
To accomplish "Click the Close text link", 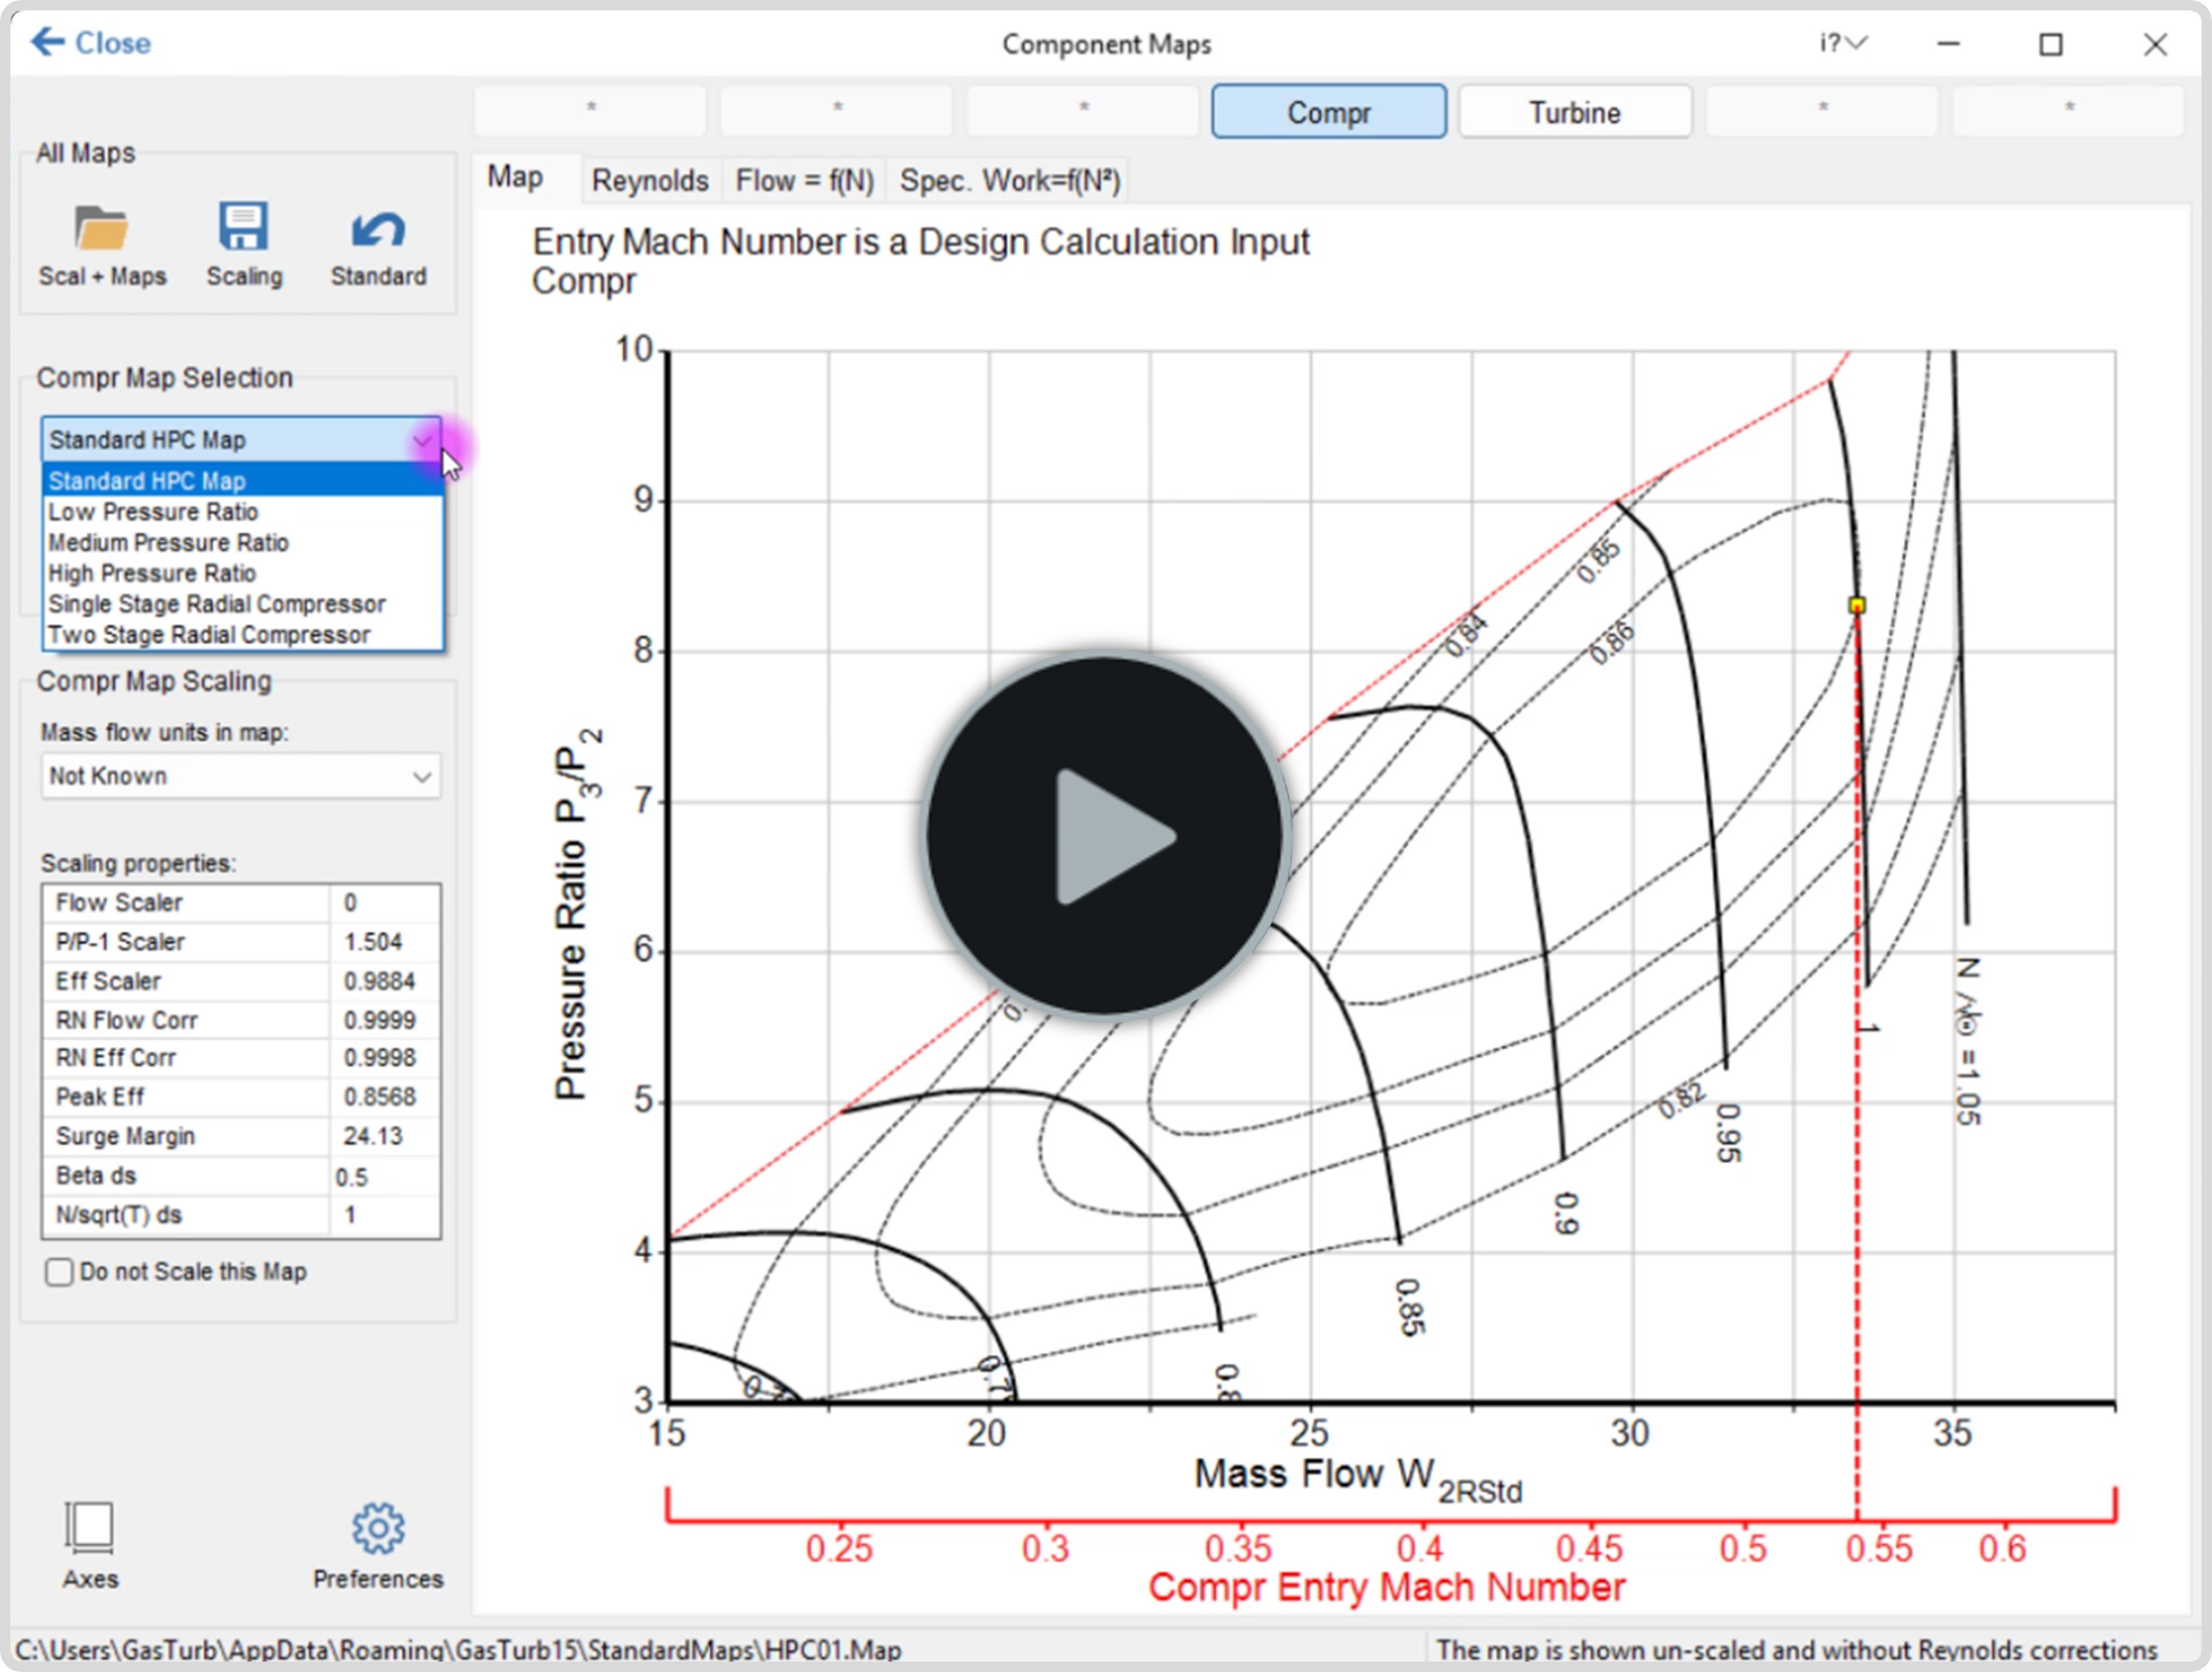I will tap(113, 43).
